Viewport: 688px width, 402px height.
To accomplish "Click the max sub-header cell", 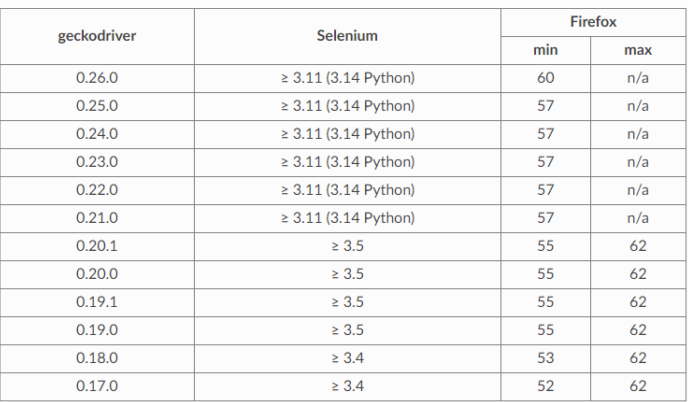I will point(637,48).
